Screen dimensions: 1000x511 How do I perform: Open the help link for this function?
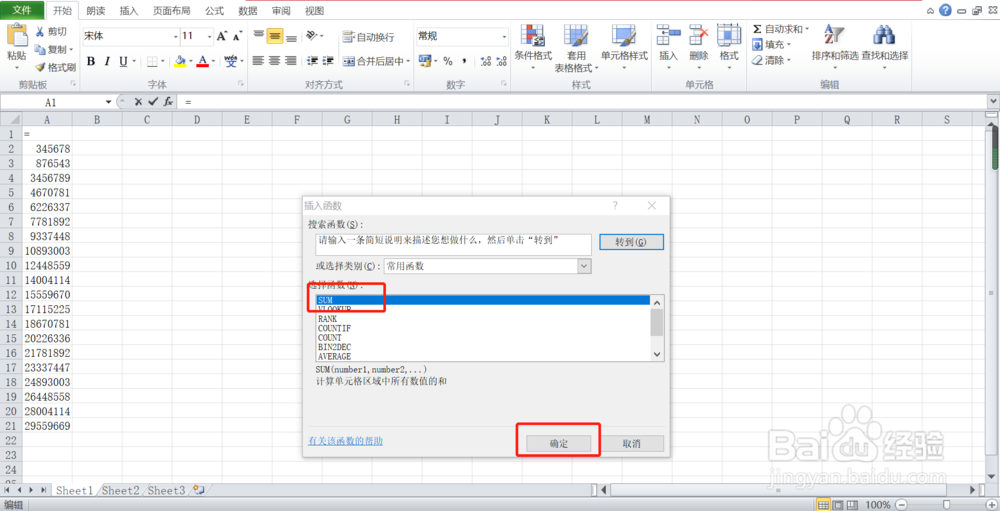[345, 441]
